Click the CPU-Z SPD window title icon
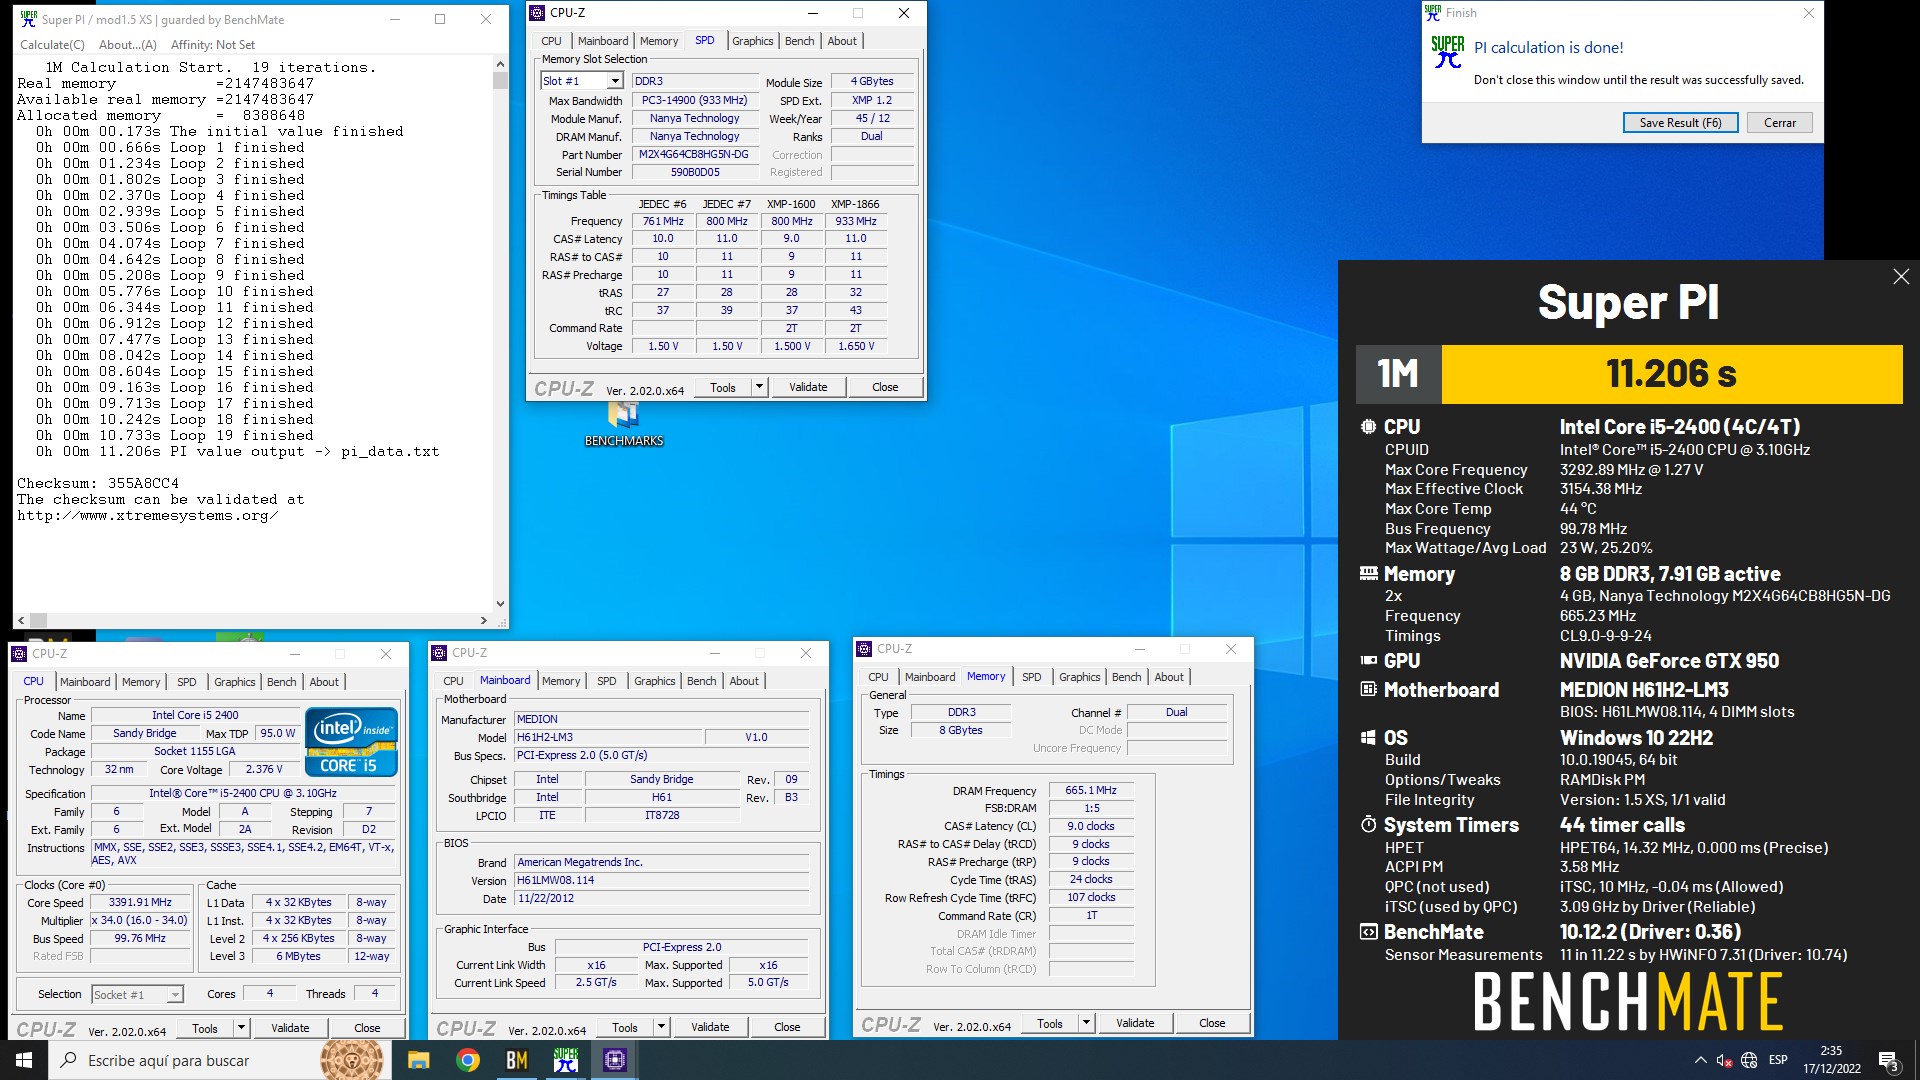The image size is (1920, 1080). tap(538, 13)
